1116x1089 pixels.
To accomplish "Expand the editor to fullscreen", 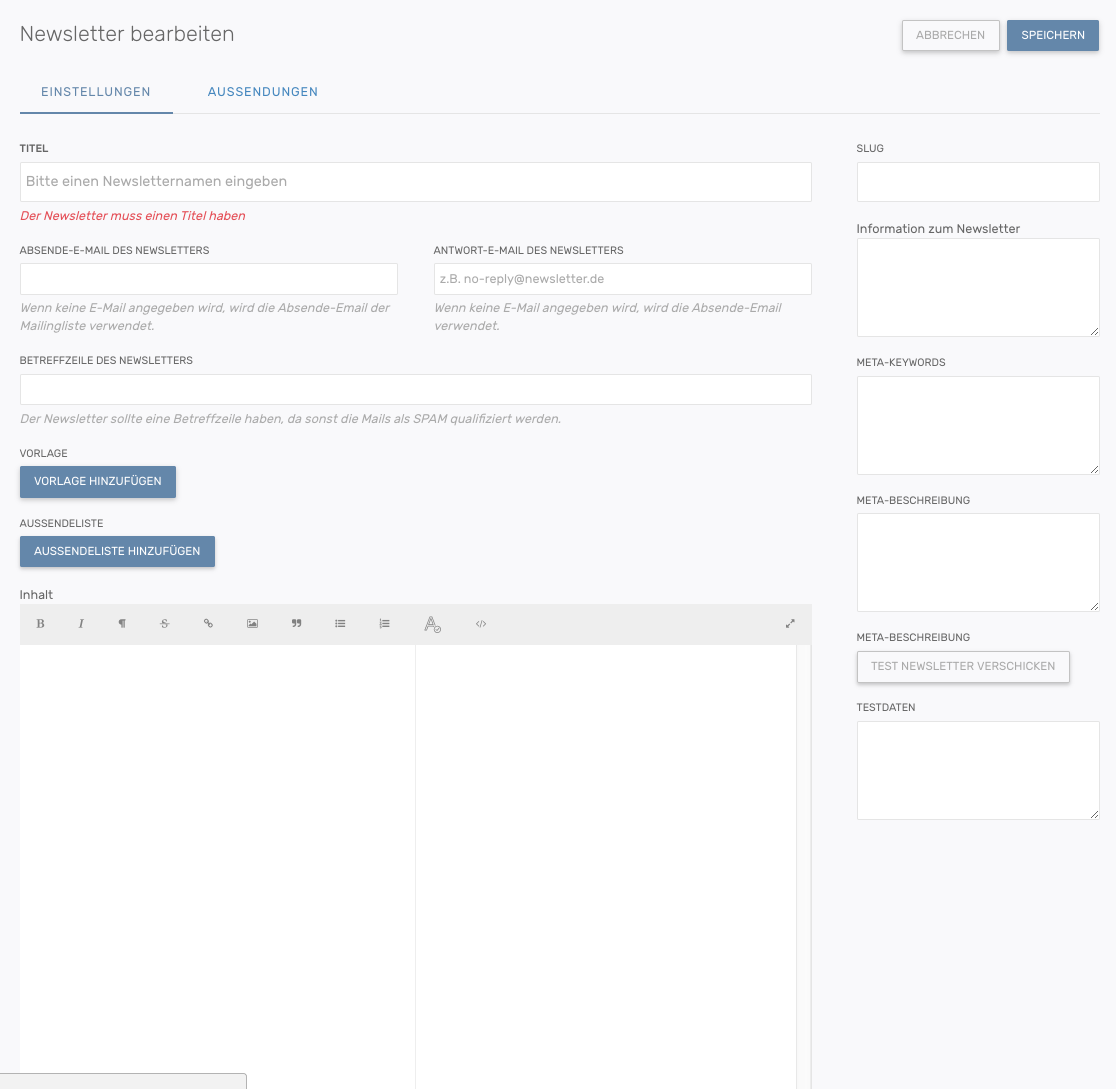I will [x=790, y=624].
